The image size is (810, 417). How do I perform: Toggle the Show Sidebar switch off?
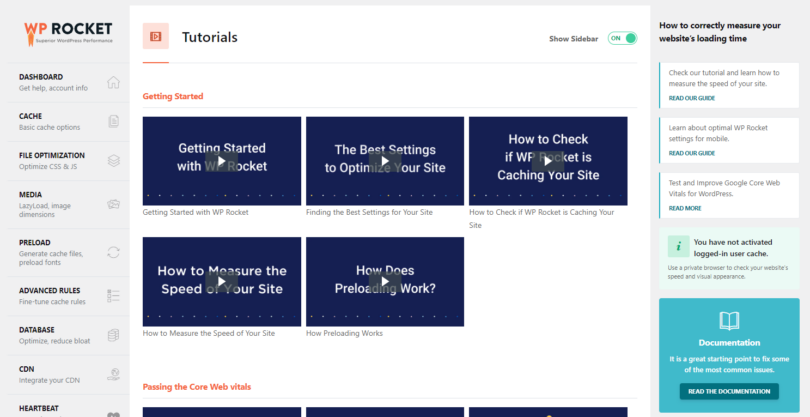622,38
